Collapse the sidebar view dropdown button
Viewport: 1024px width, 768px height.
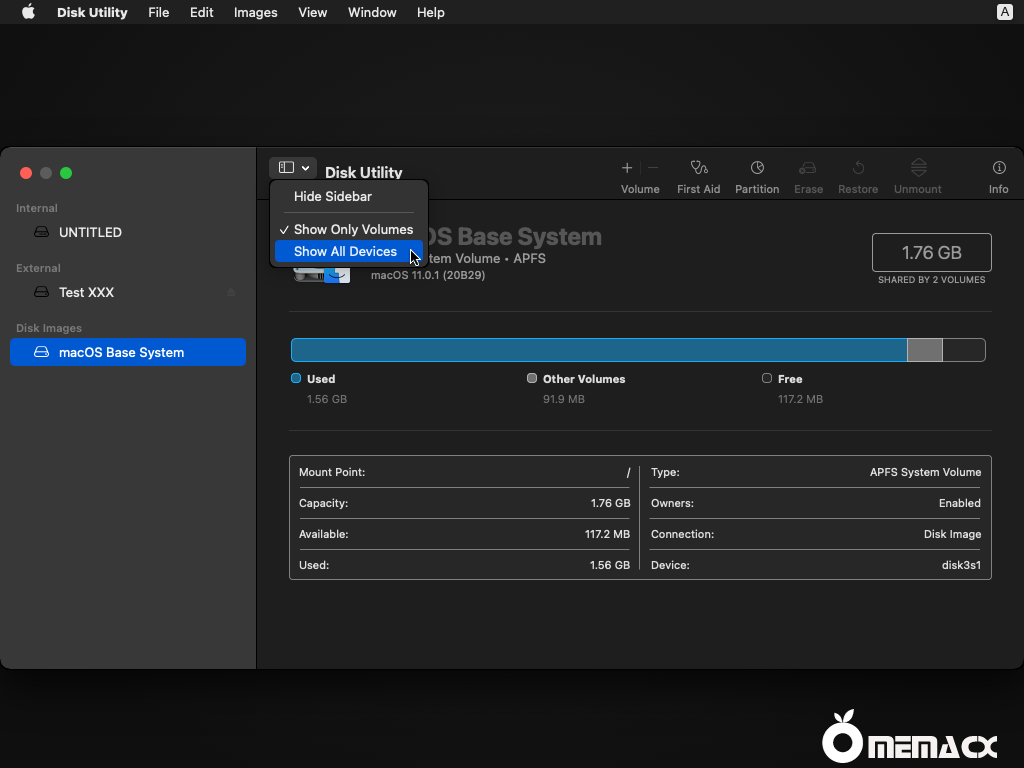293,168
